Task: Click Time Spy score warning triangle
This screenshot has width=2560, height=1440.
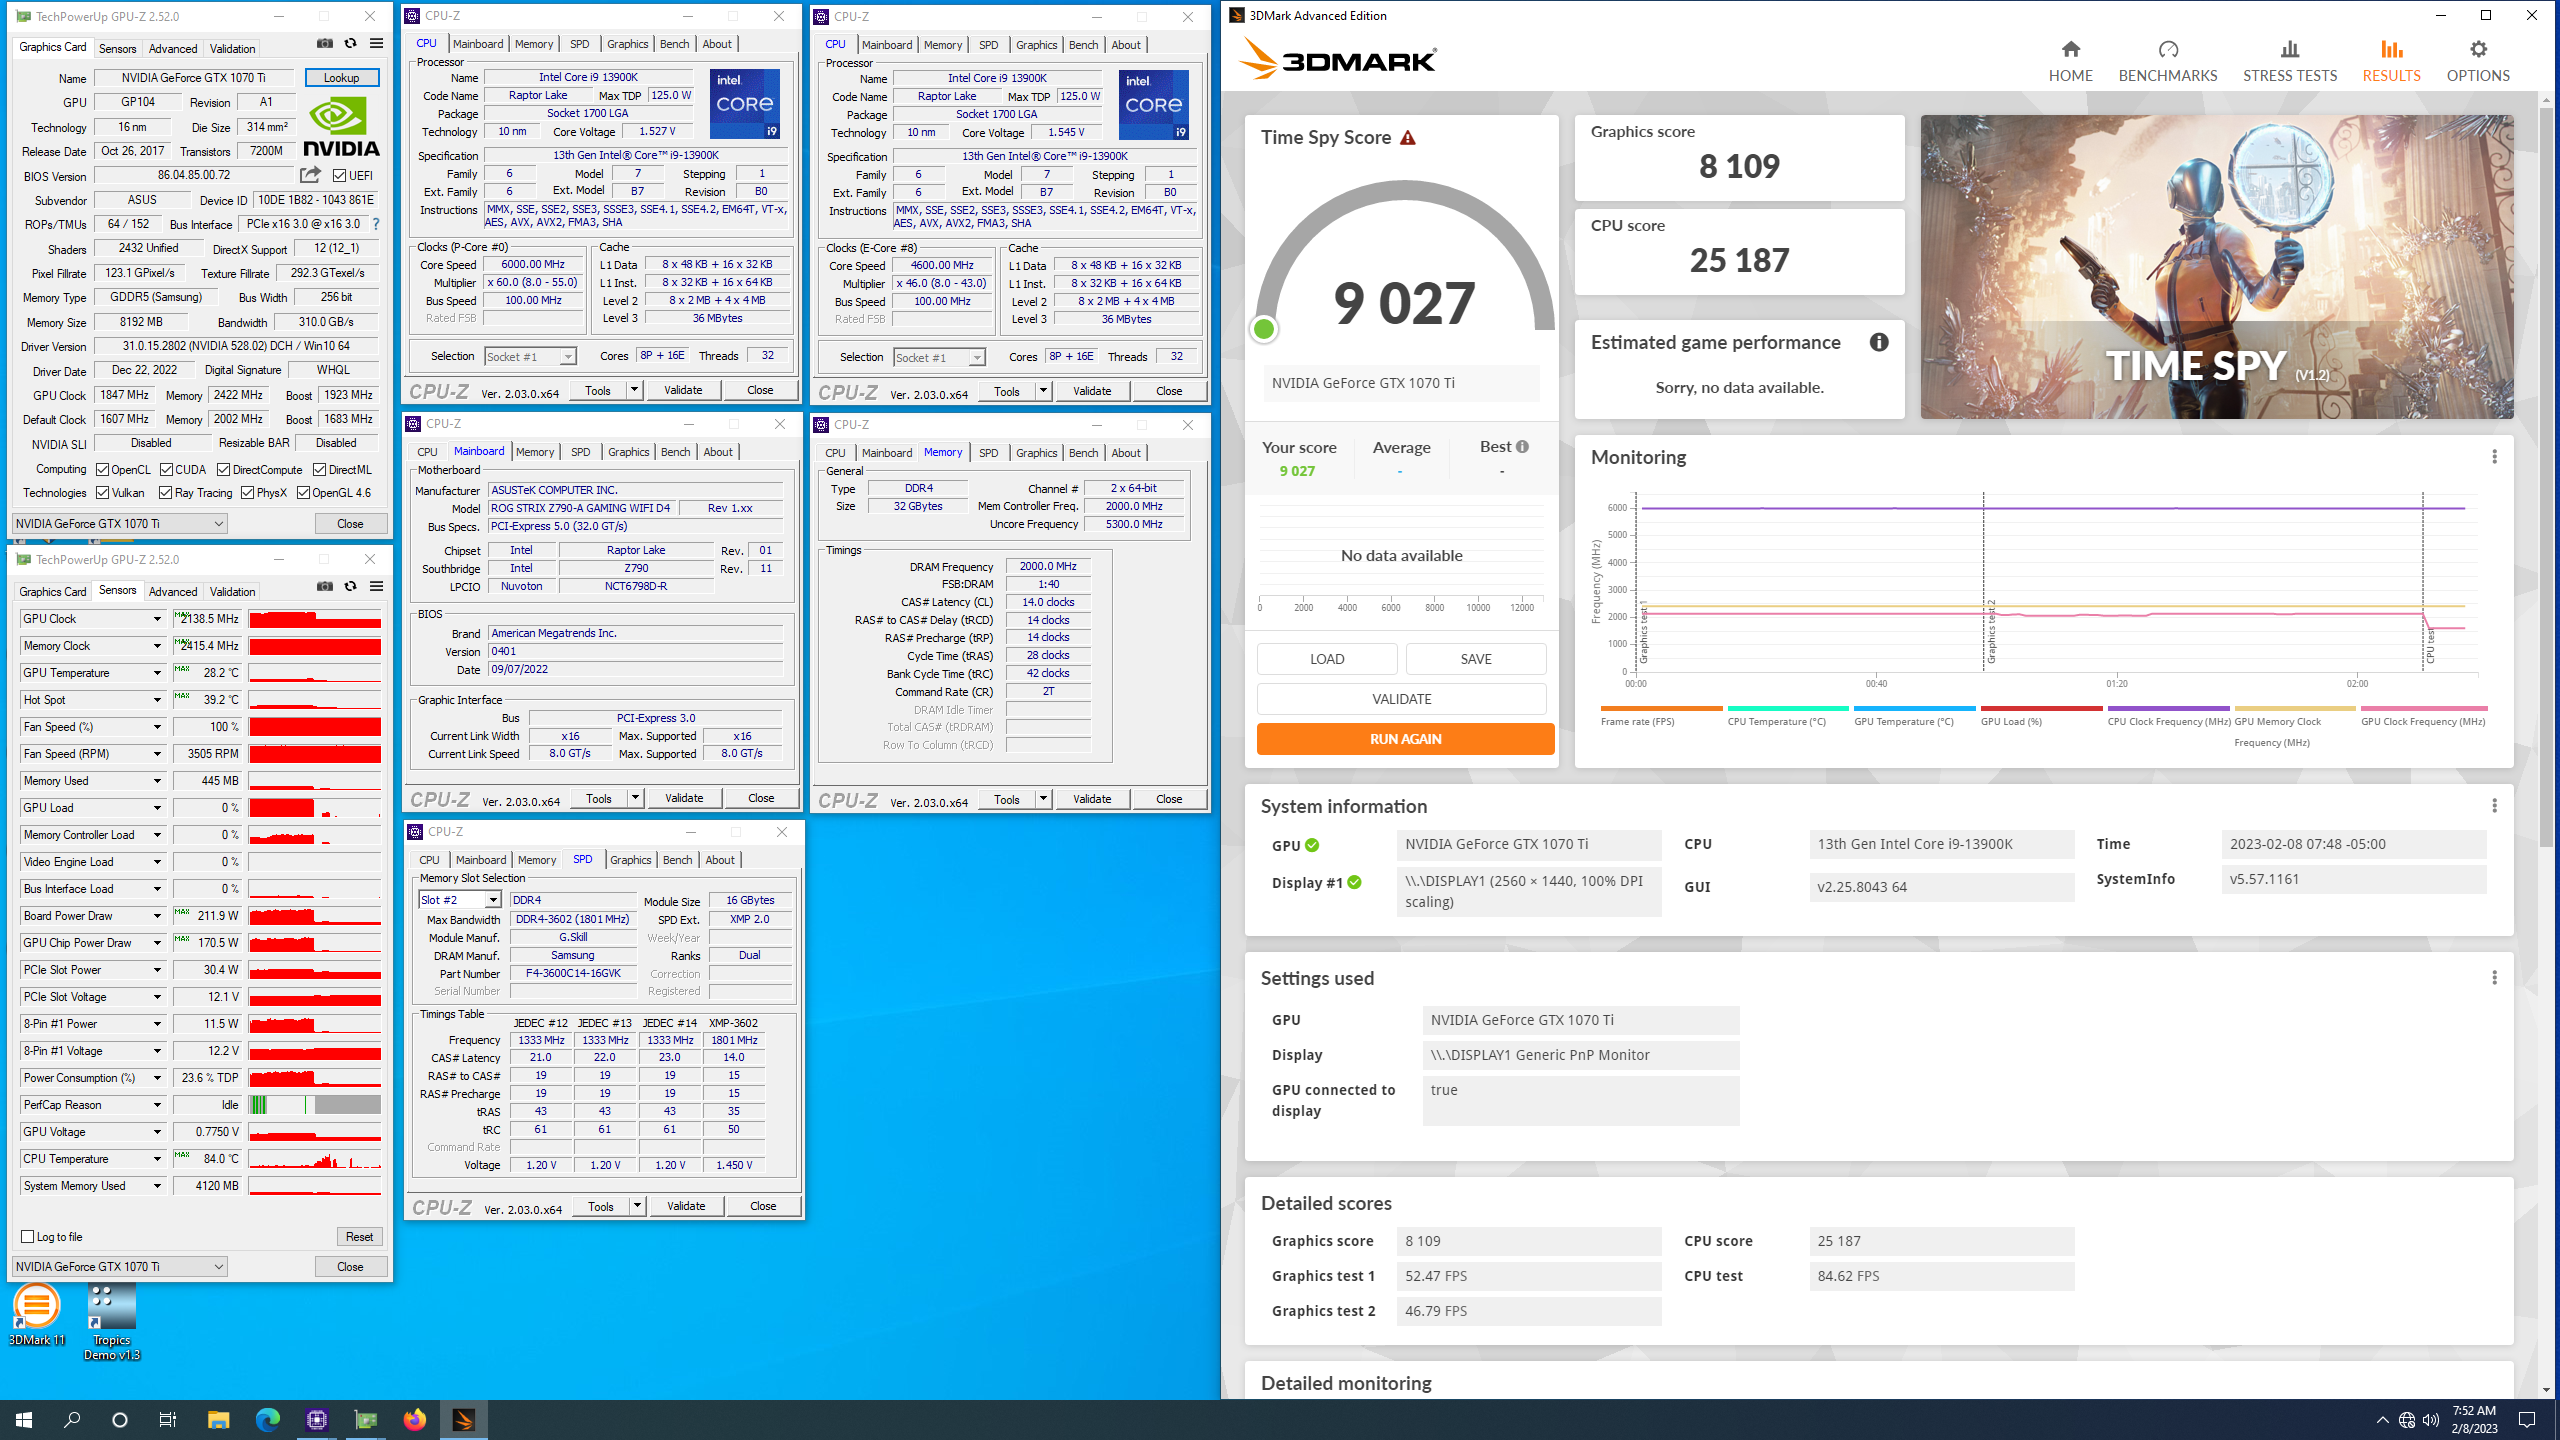Action: click(1408, 138)
